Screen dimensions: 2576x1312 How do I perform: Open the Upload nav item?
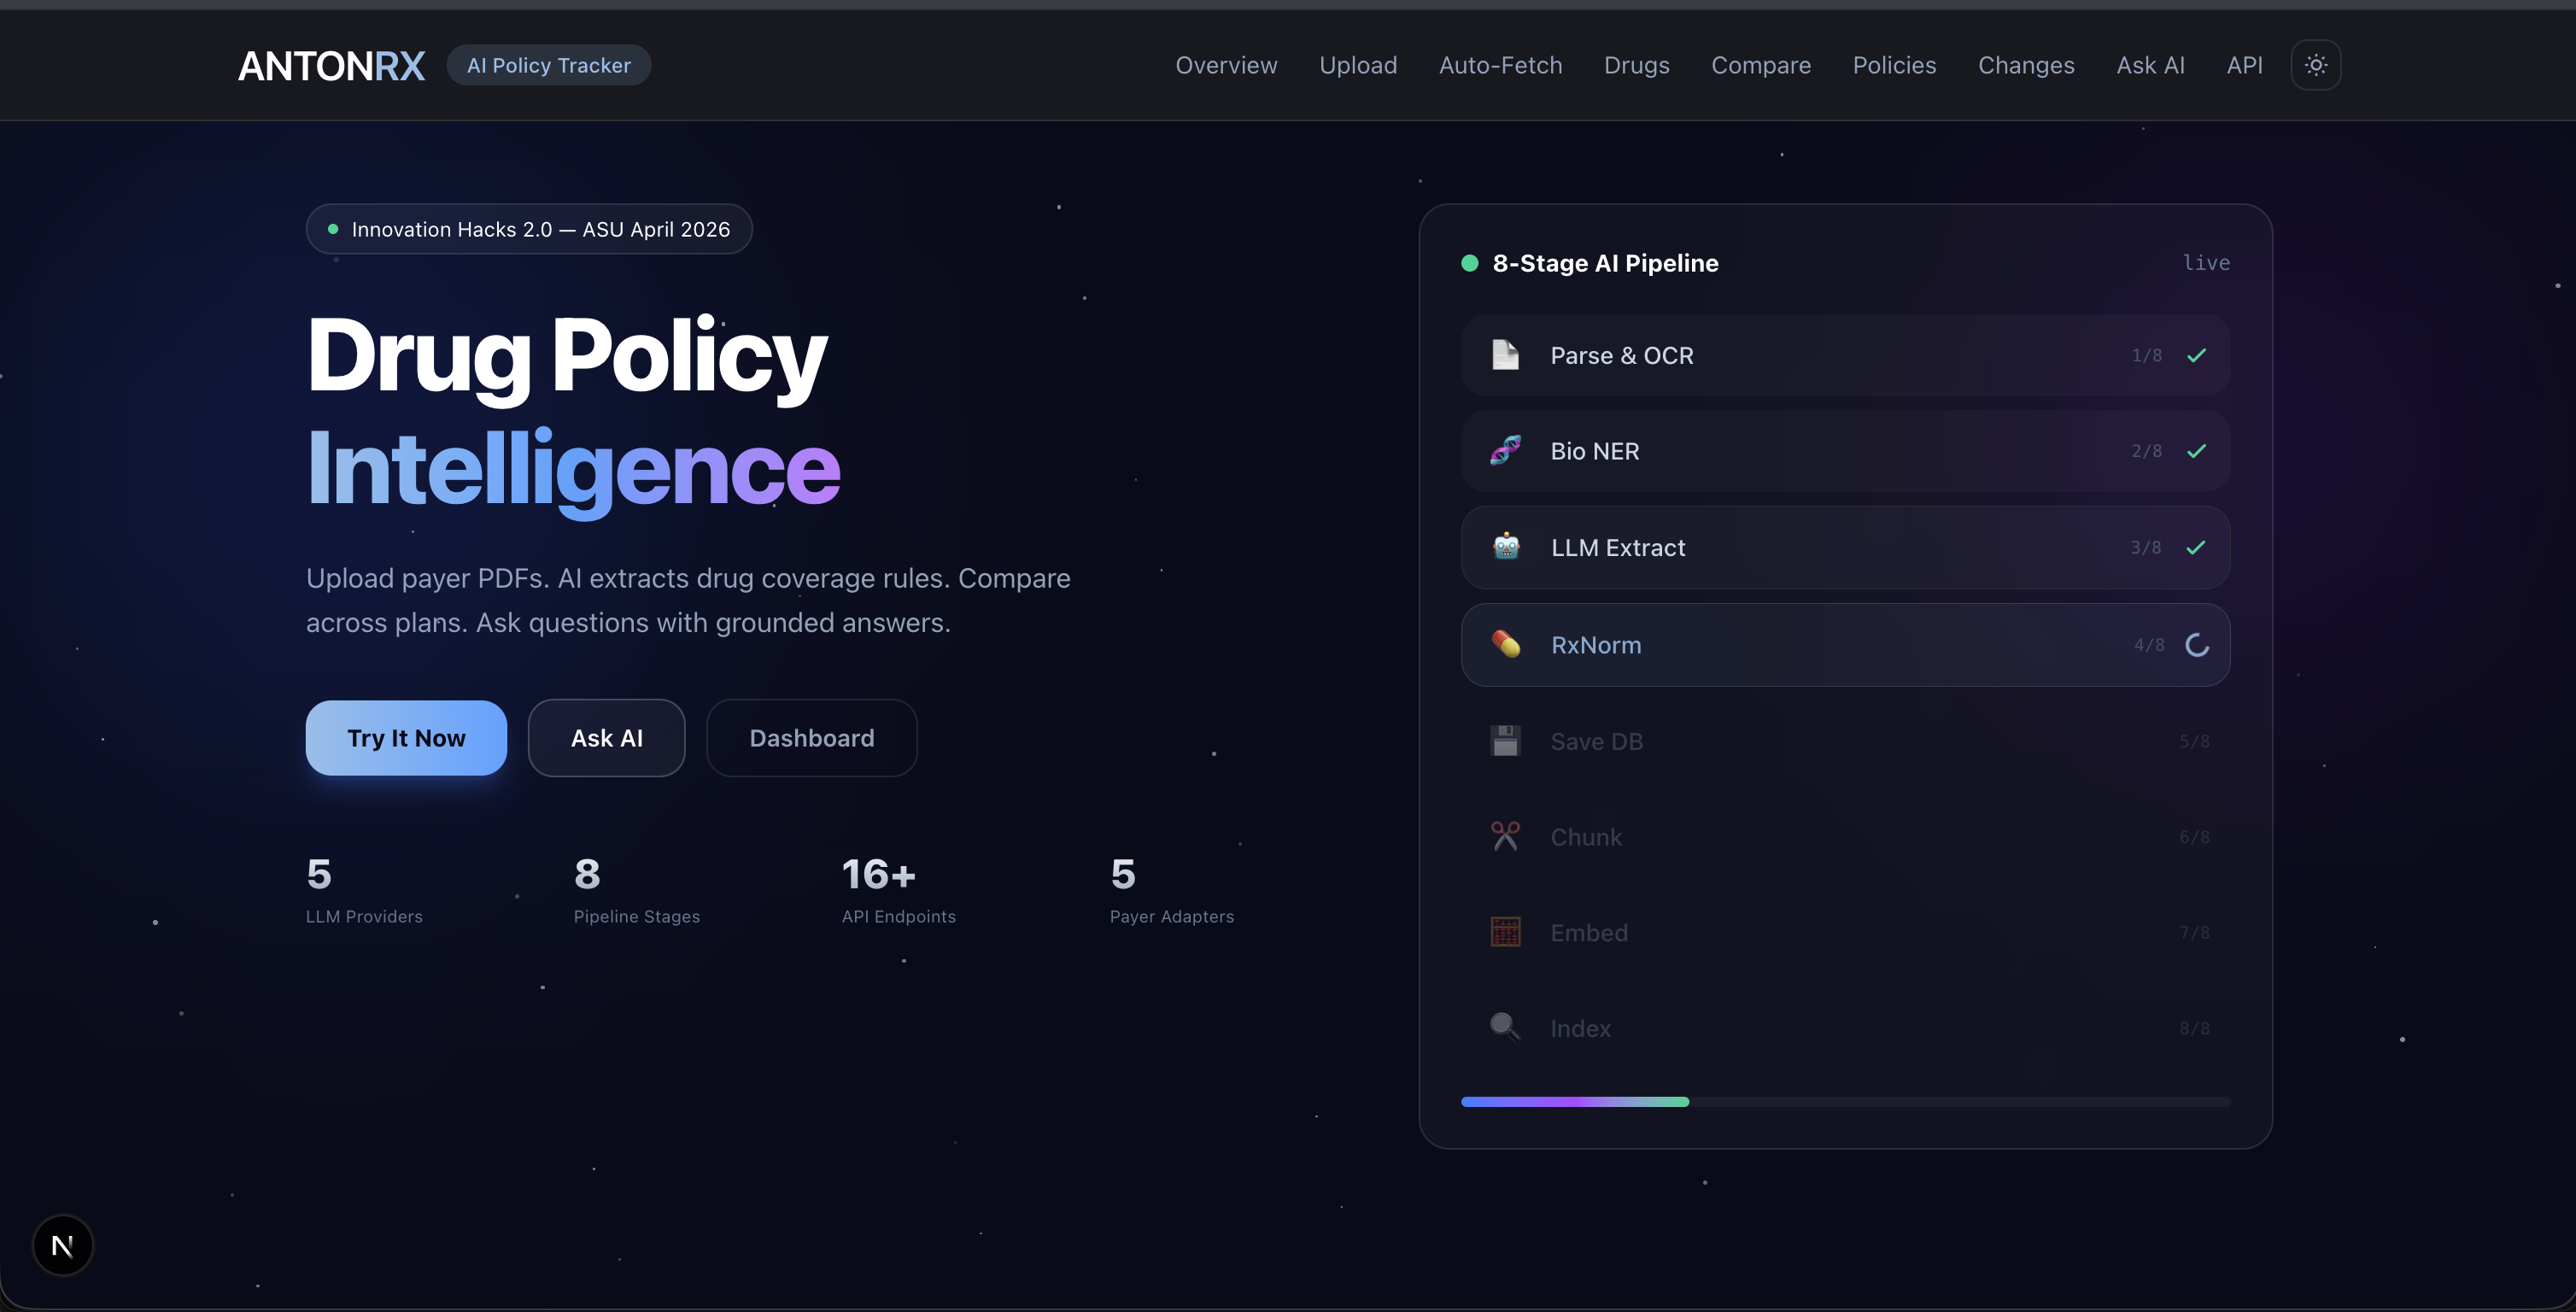[x=1357, y=65]
